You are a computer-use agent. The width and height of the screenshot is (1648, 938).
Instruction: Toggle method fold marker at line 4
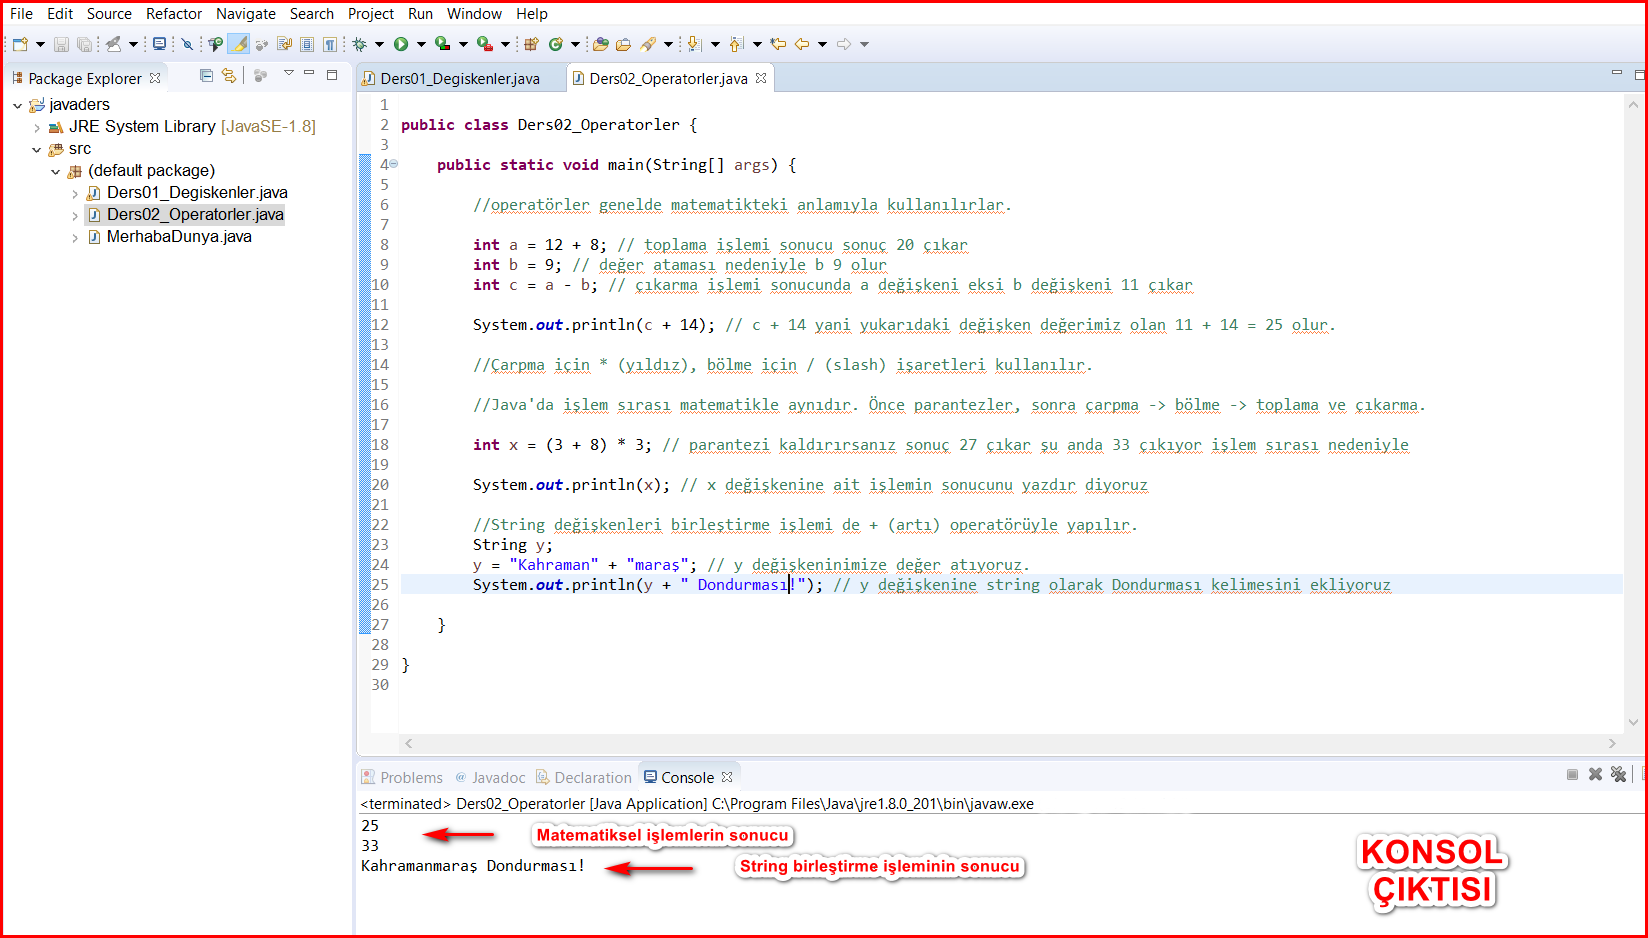(x=393, y=164)
